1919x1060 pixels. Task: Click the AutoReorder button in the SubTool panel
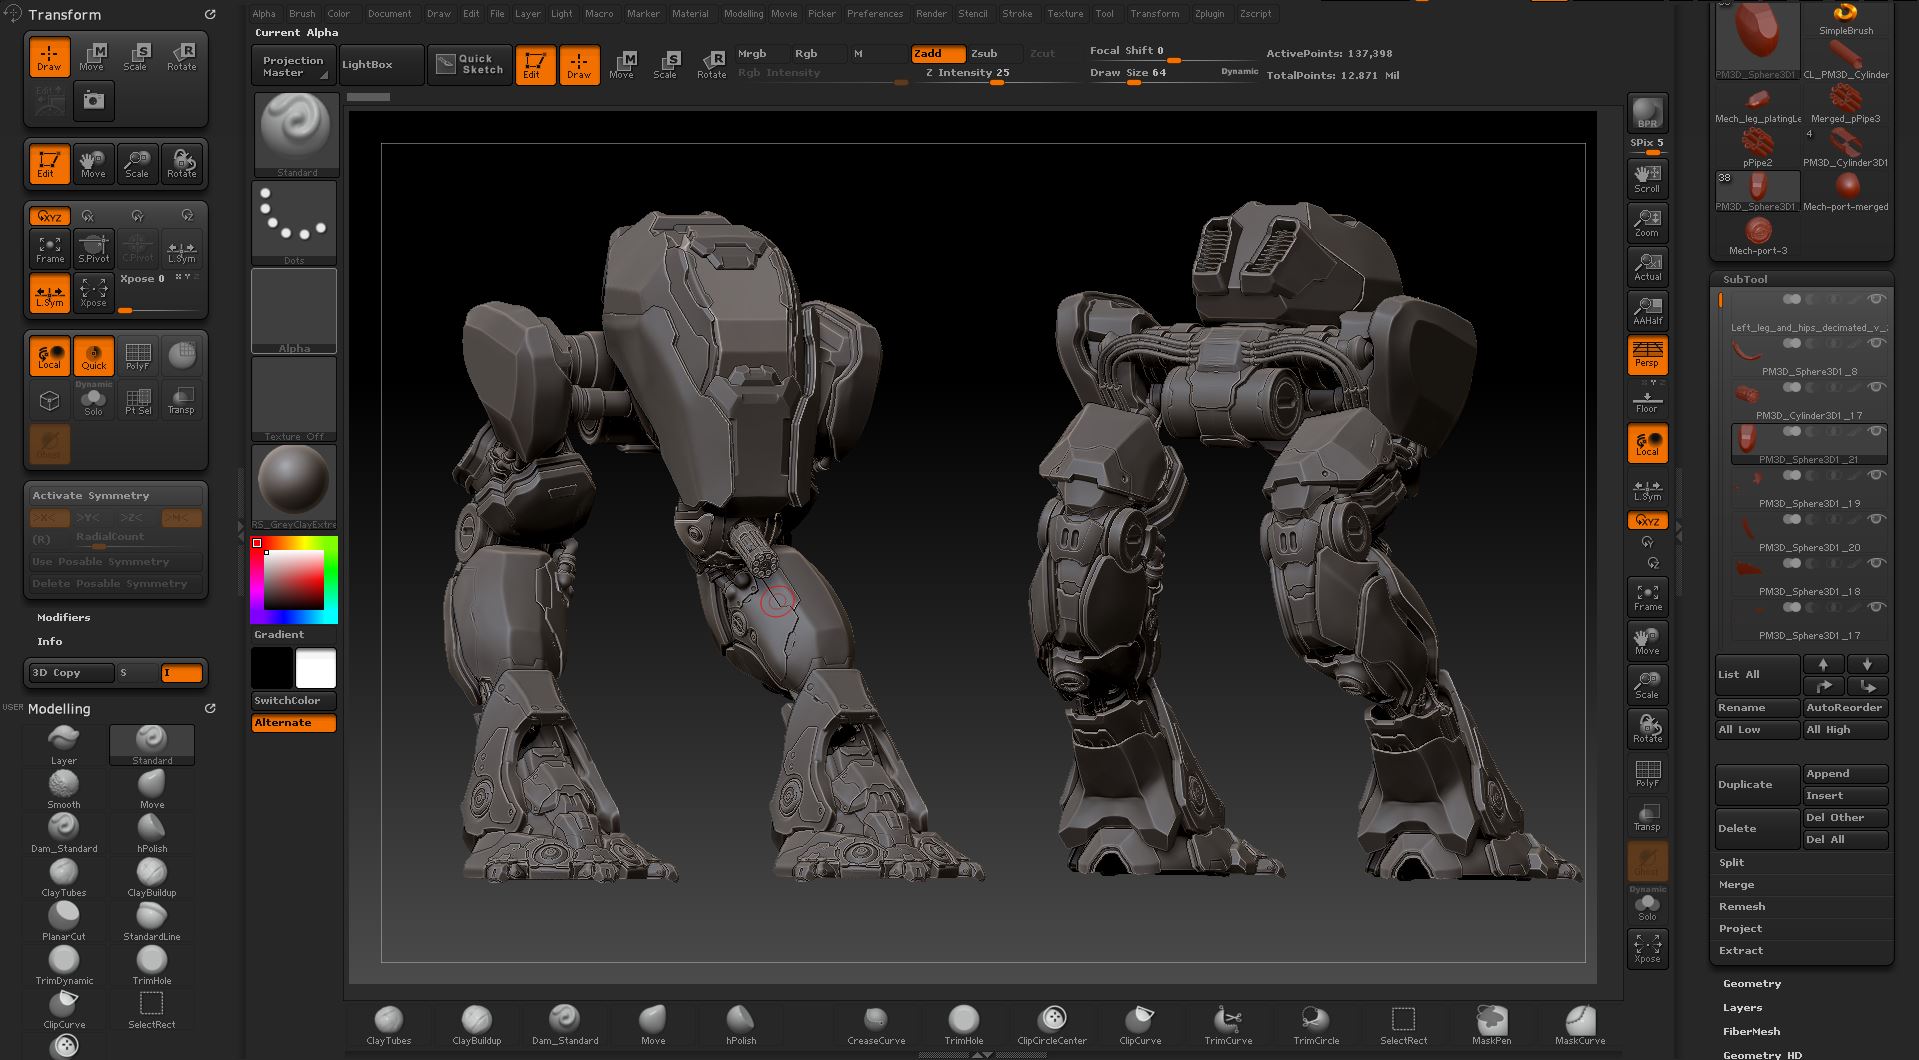click(x=1845, y=707)
